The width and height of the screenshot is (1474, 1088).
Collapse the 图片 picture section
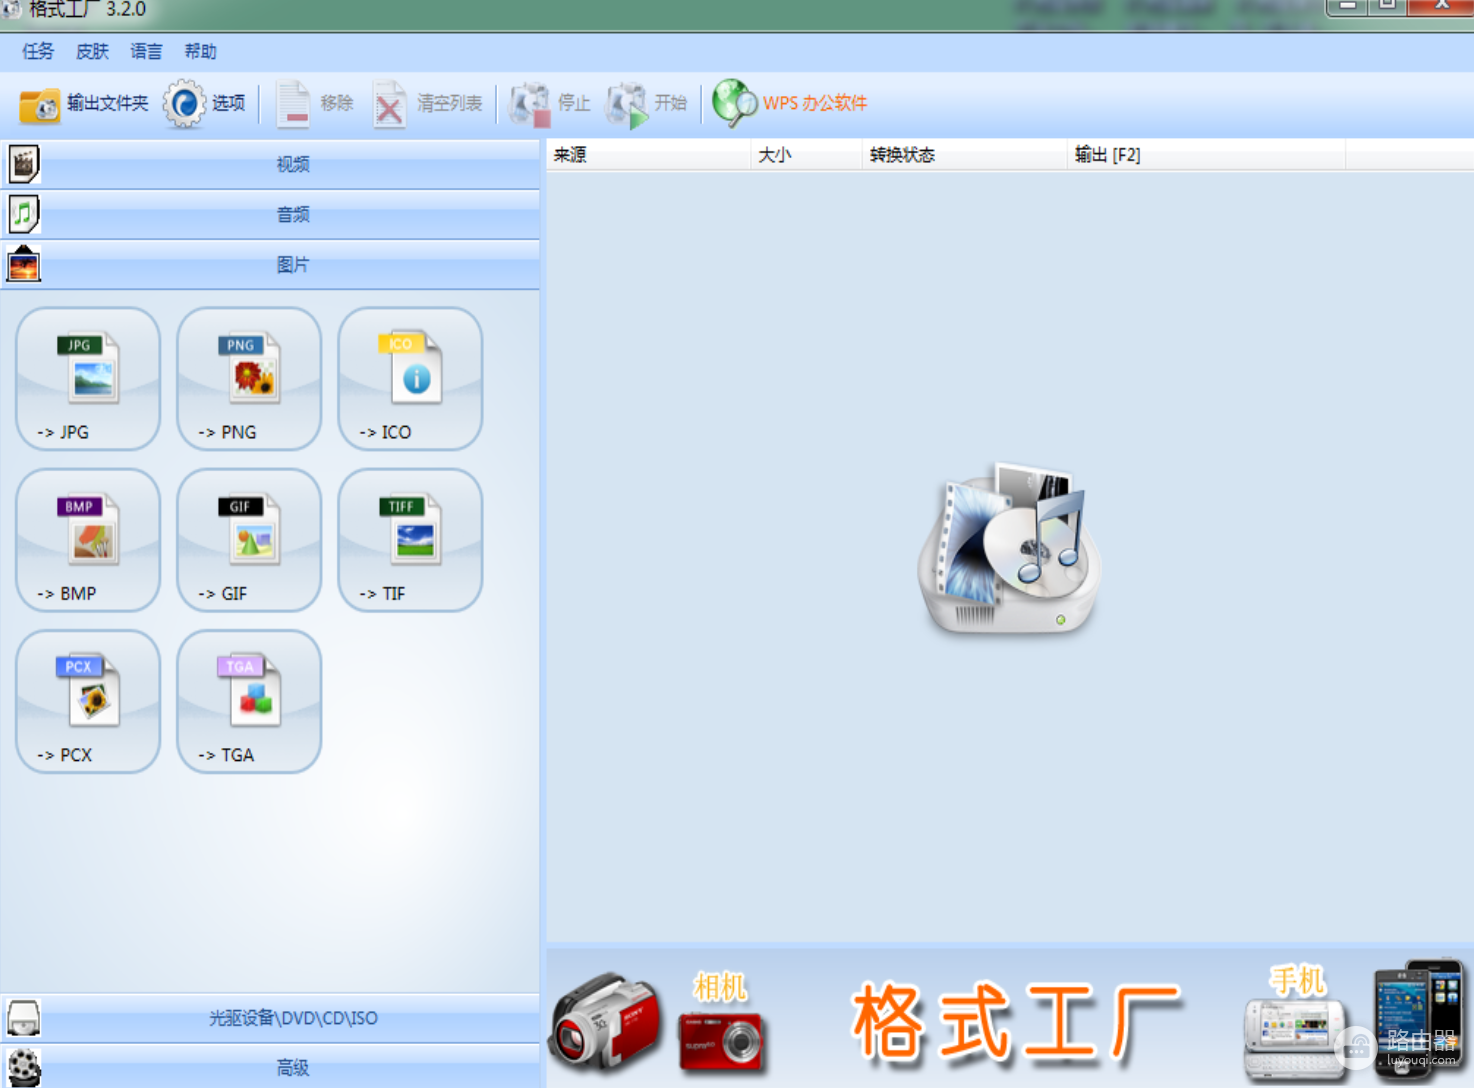(x=270, y=264)
